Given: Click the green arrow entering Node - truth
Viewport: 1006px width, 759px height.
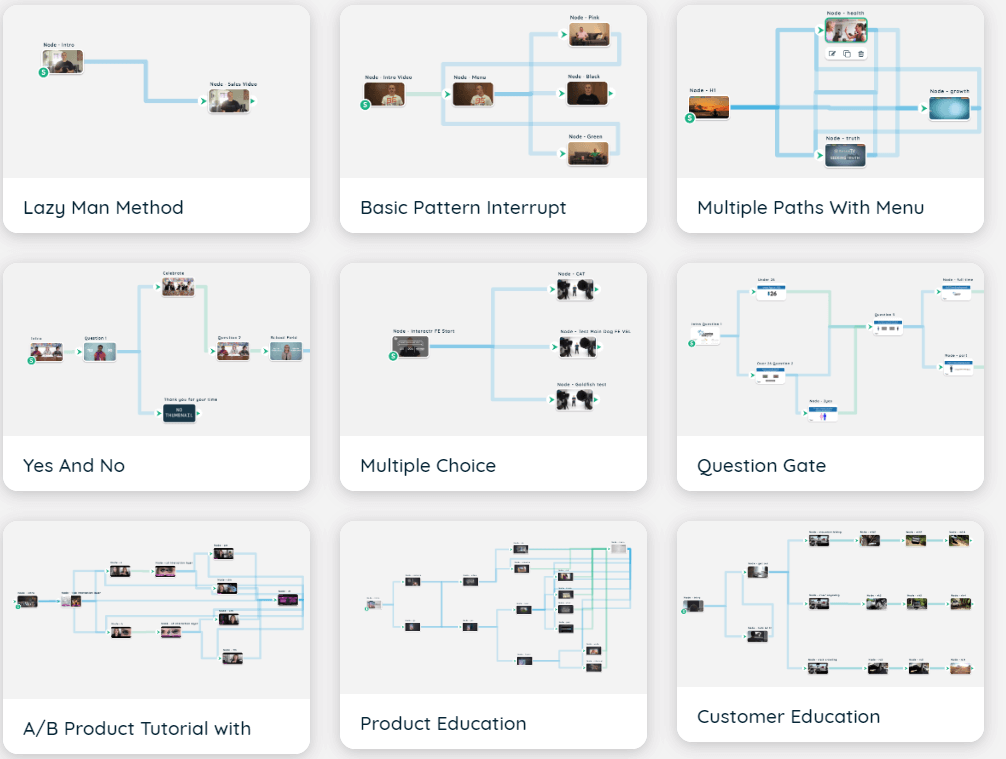Looking at the screenshot, I should tap(821, 155).
